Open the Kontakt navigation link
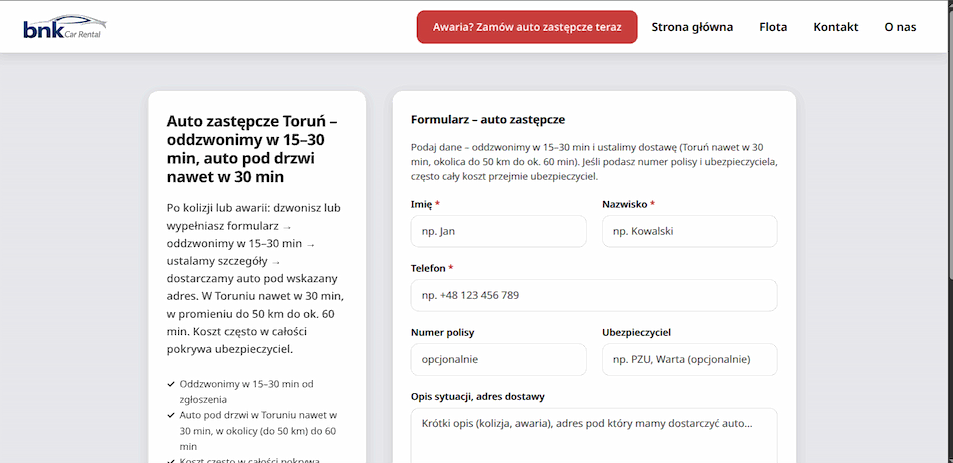953x463 pixels. [x=835, y=27]
